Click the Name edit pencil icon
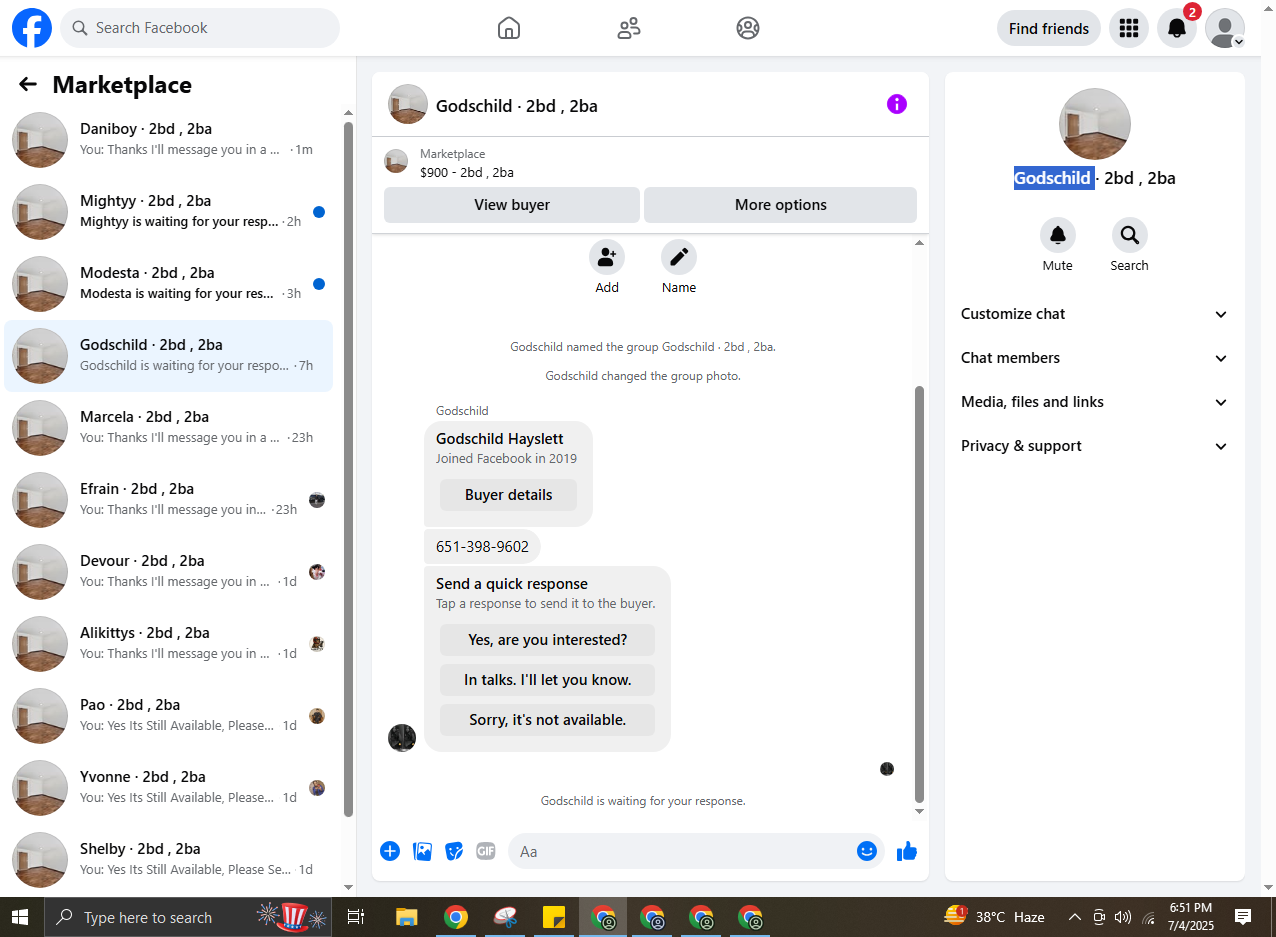The image size is (1276, 937). [x=679, y=258]
